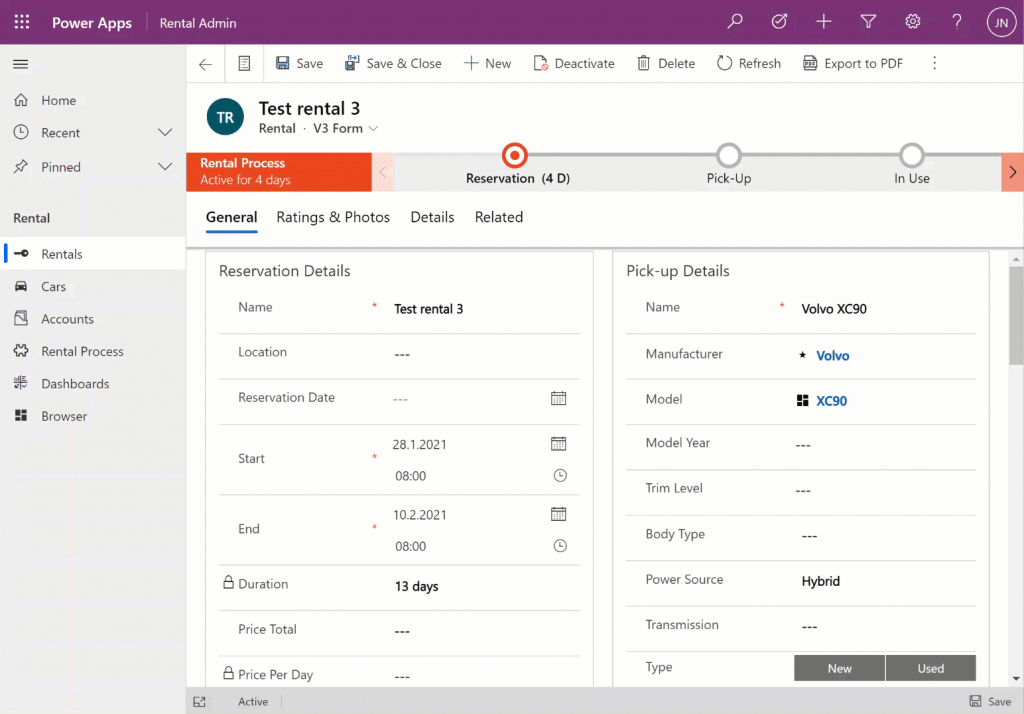Open the Start date calendar picker
The width and height of the screenshot is (1024, 714).
(x=559, y=443)
